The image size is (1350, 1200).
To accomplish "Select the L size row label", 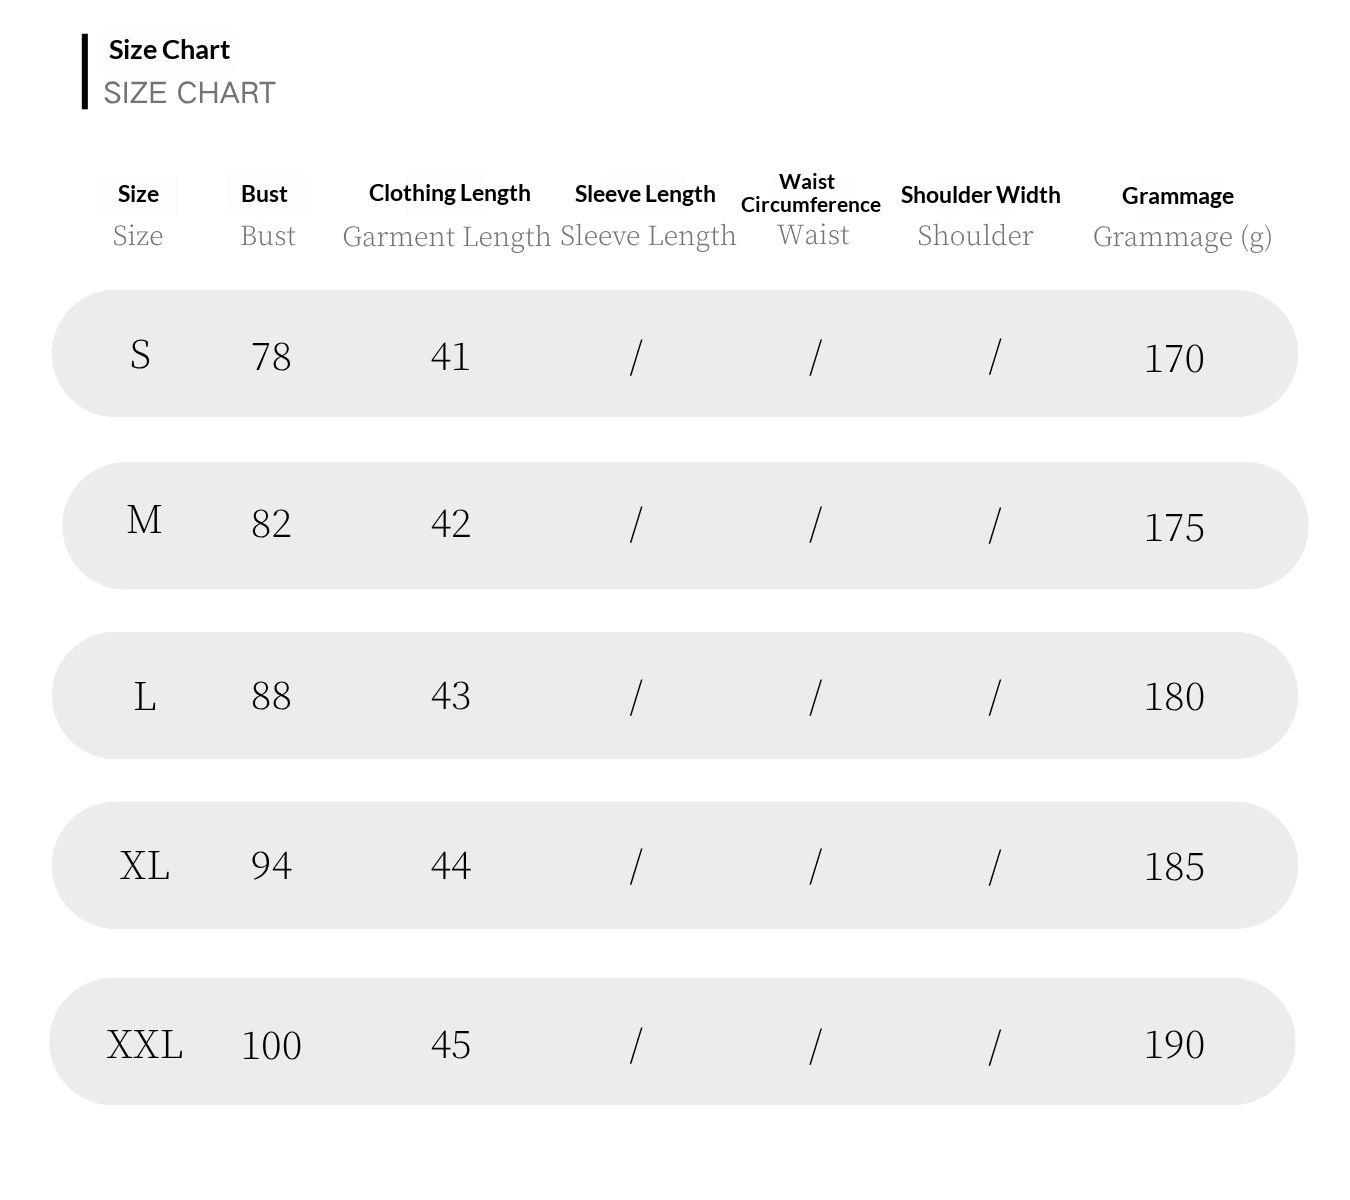I will 145,696.
